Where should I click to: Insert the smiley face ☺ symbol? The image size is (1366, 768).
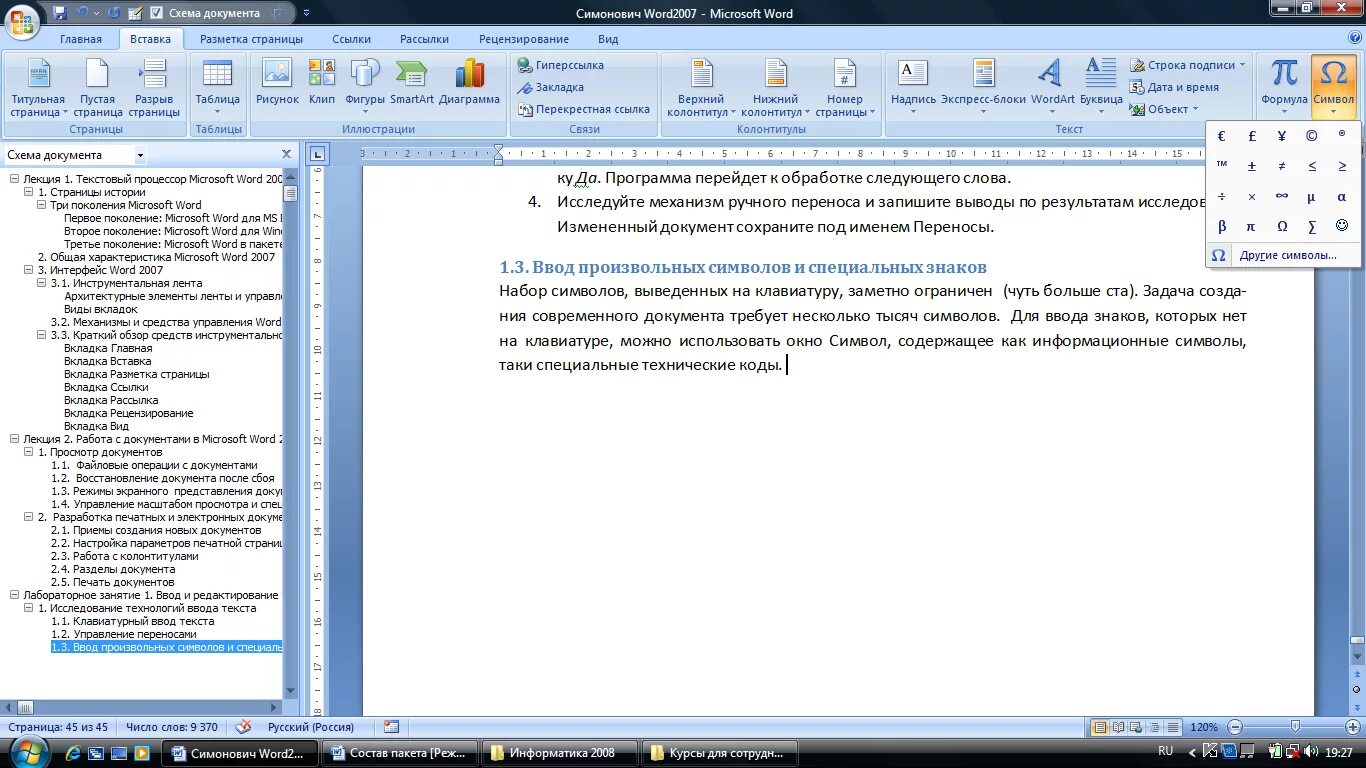1342,226
